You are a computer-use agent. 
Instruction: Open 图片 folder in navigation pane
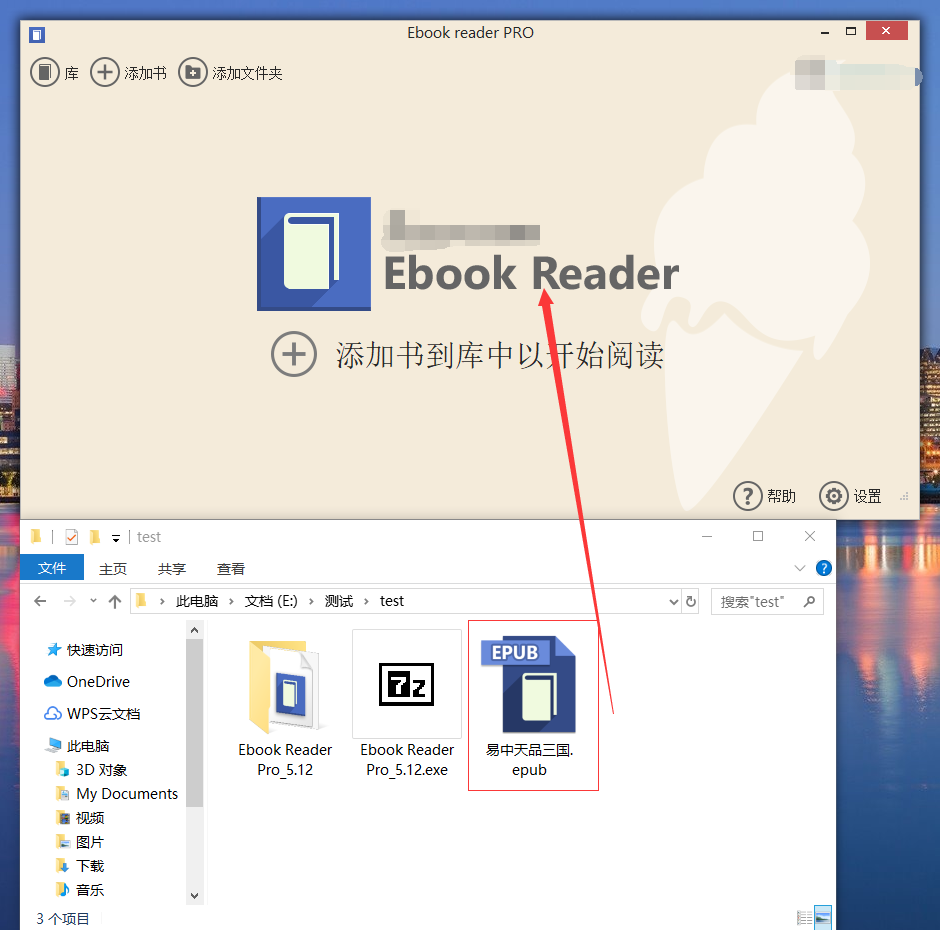[x=80, y=842]
